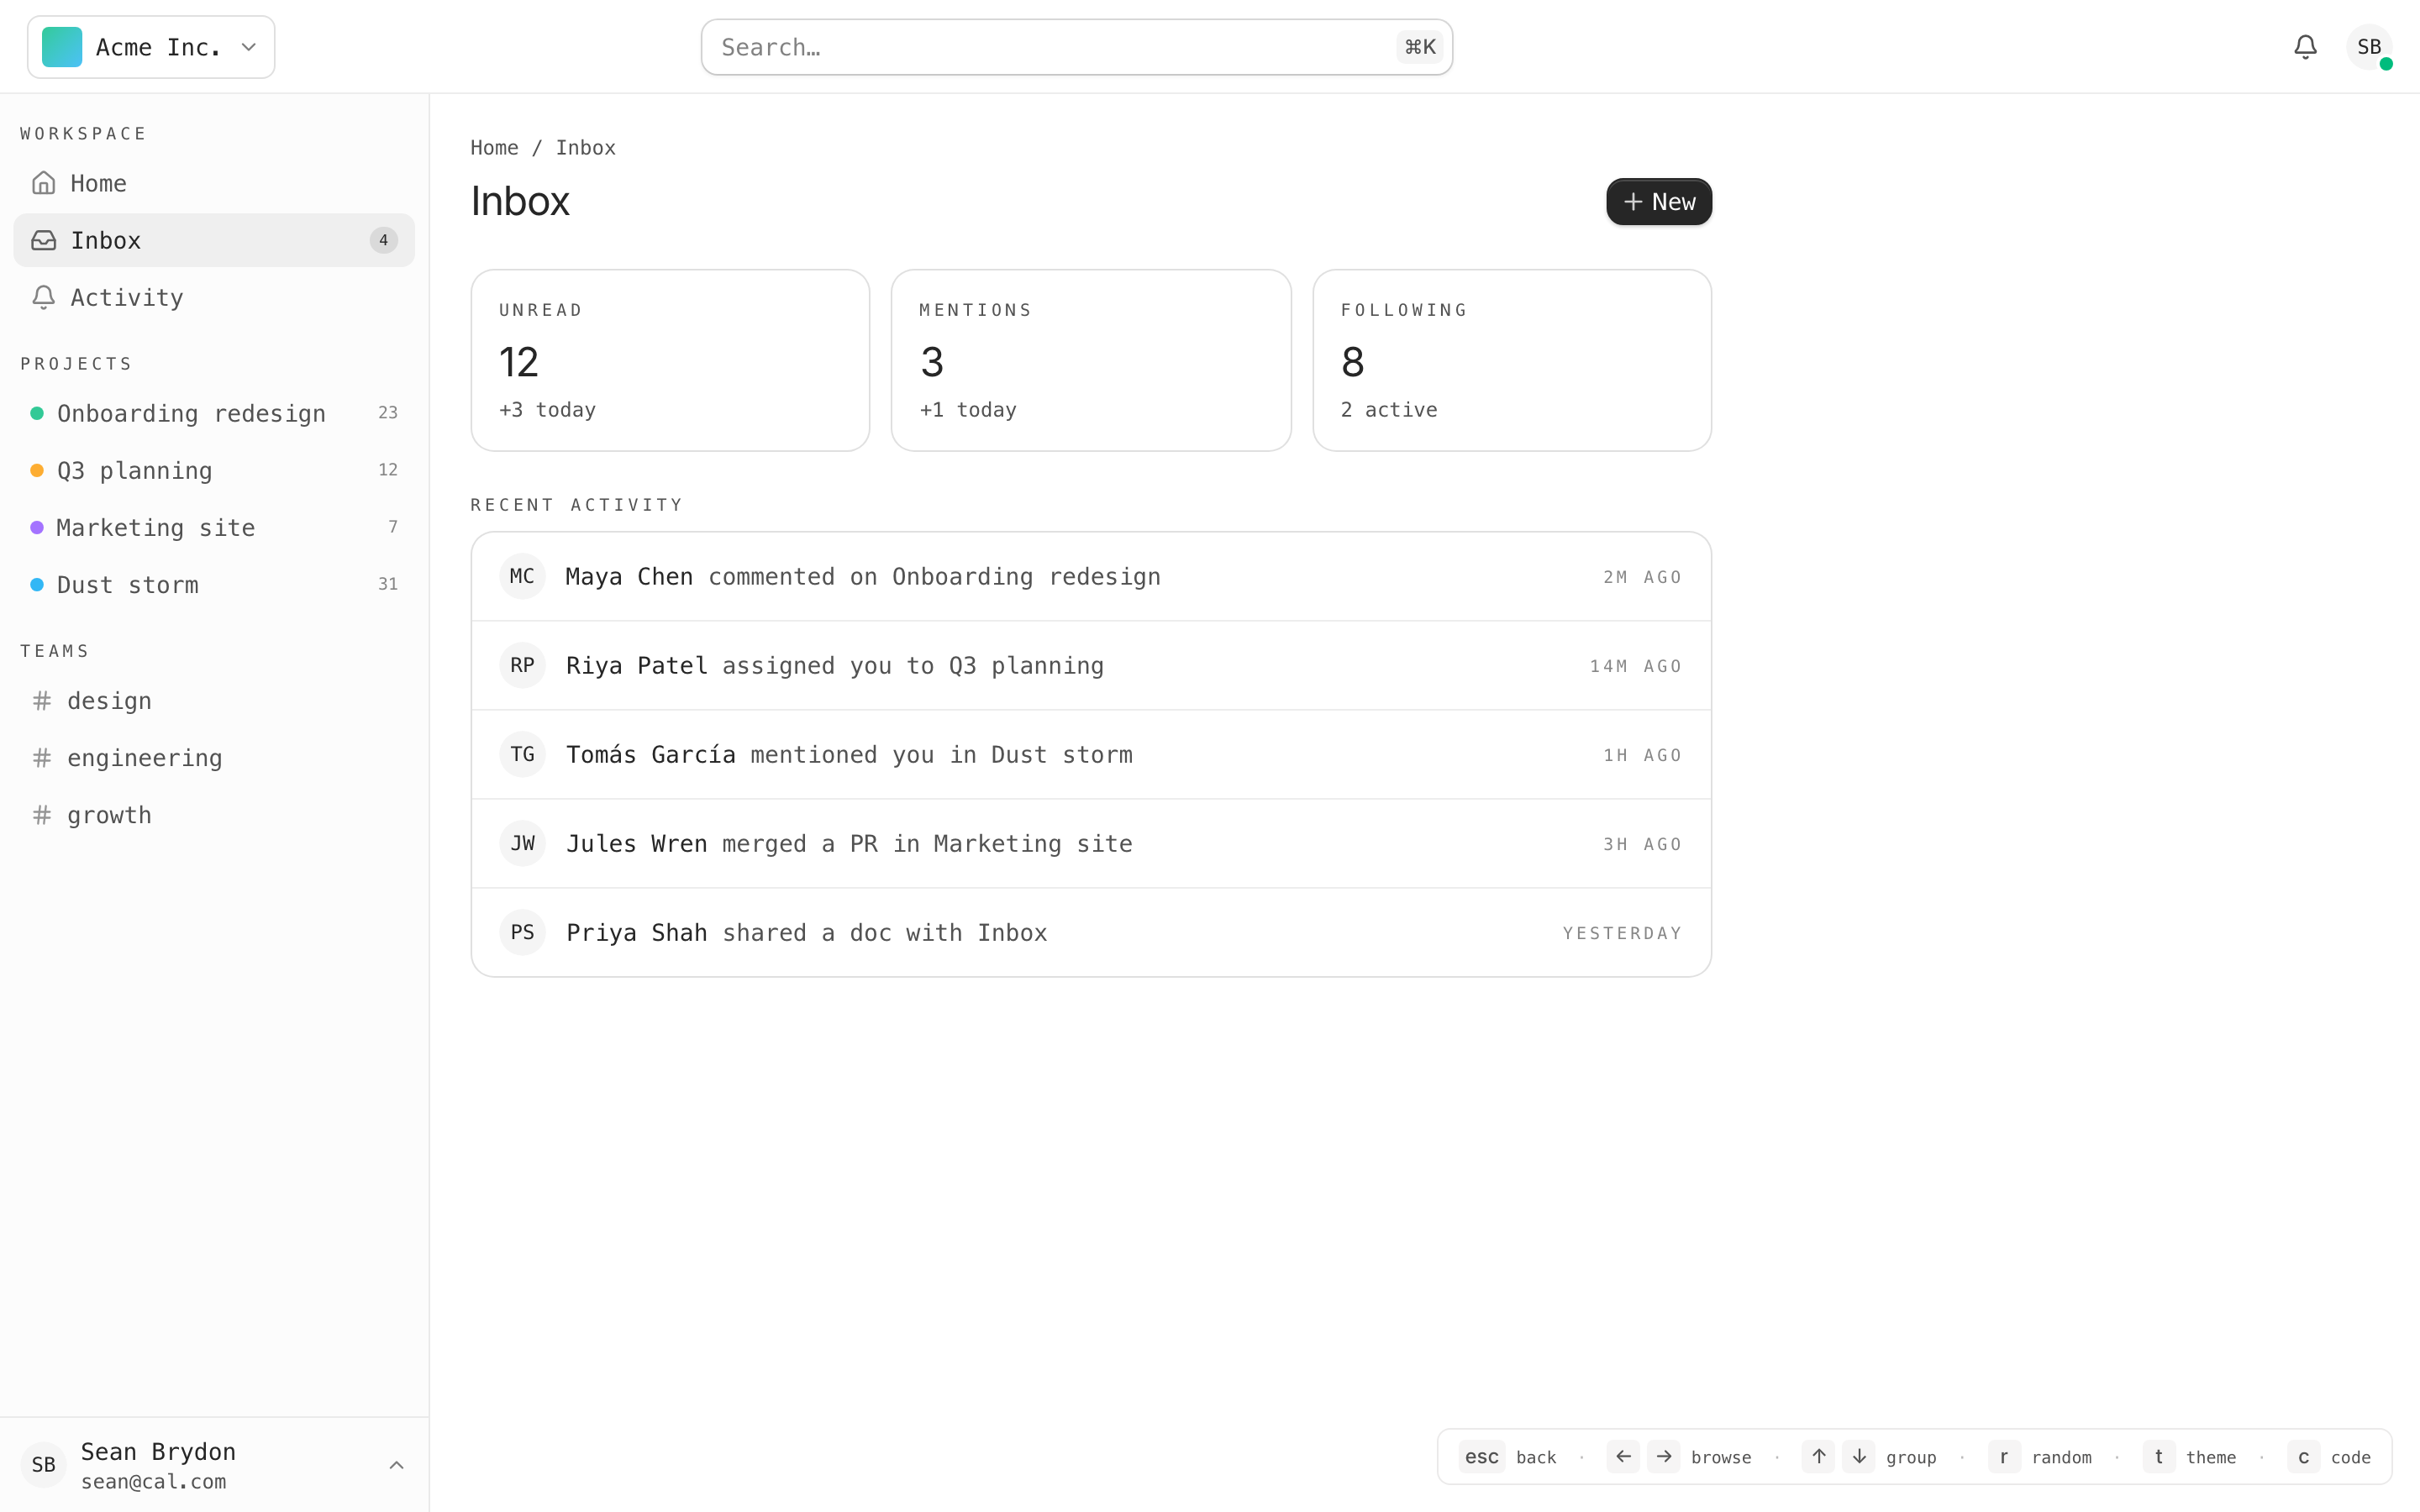Open the Unread stats card

(670, 360)
